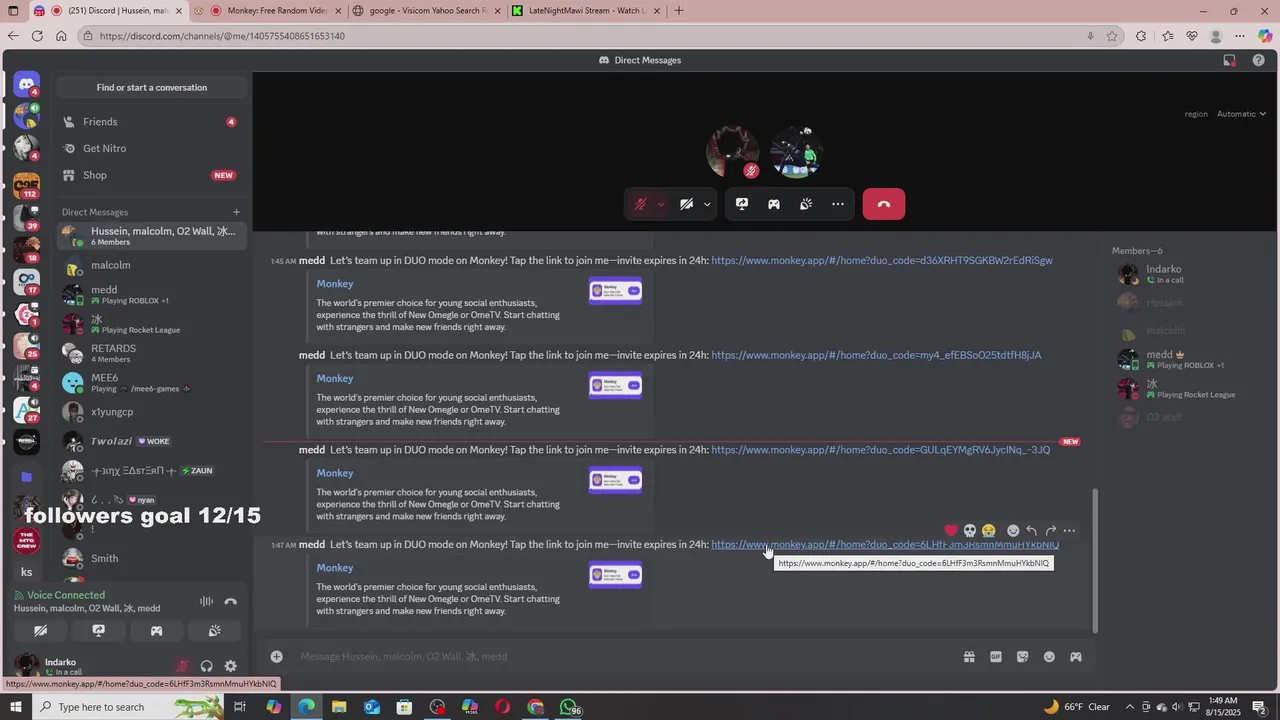Viewport: 1280px width, 720px height.
Task: Open new browser tab
Action: pyautogui.click(x=679, y=11)
